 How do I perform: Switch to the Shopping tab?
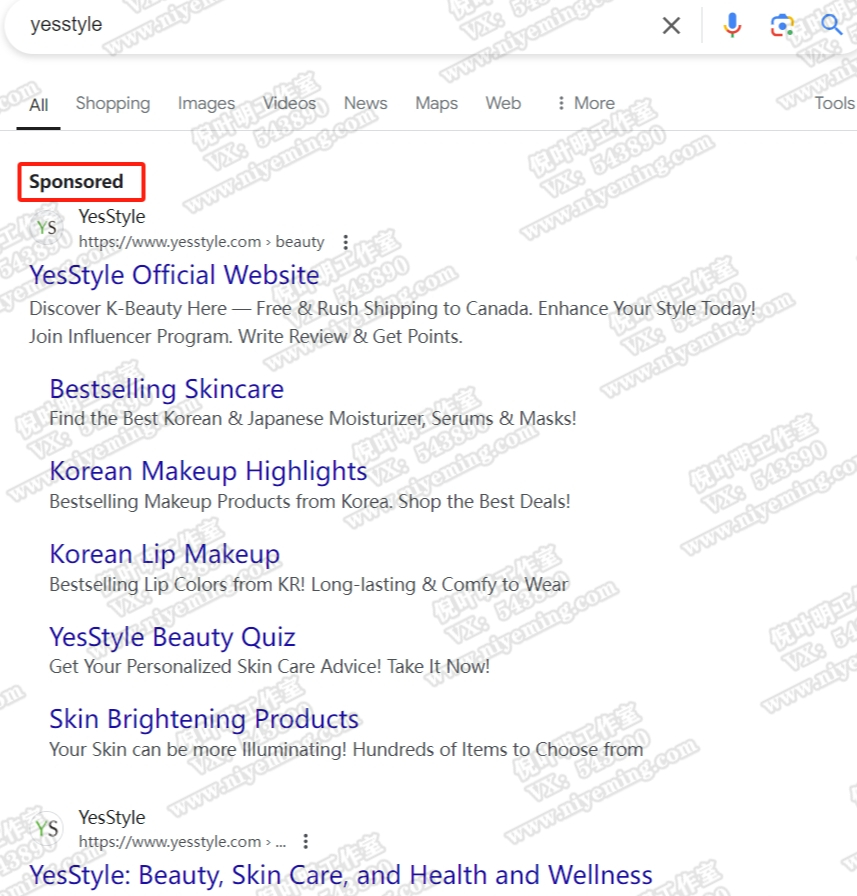pyautogui.click(x=113, y=103)
